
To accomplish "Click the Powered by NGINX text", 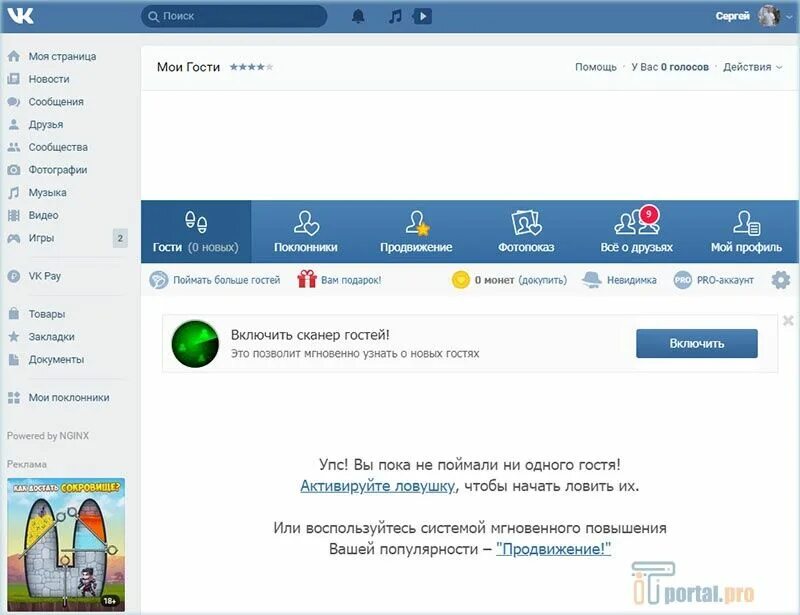I will [x=48, y=436].
